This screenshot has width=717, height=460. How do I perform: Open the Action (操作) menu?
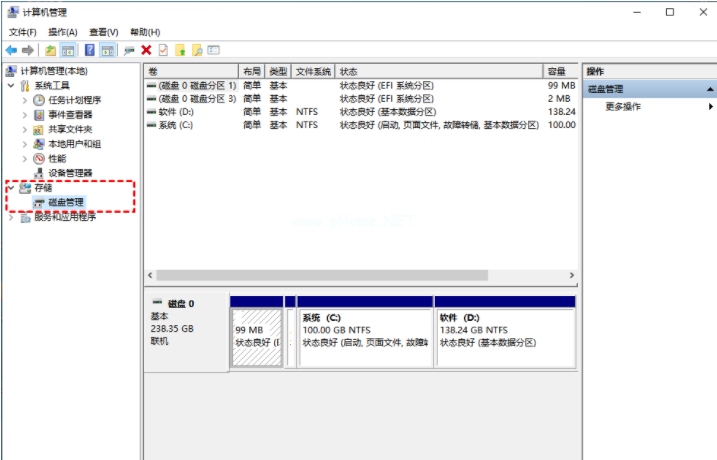click(x=62, y=32)
